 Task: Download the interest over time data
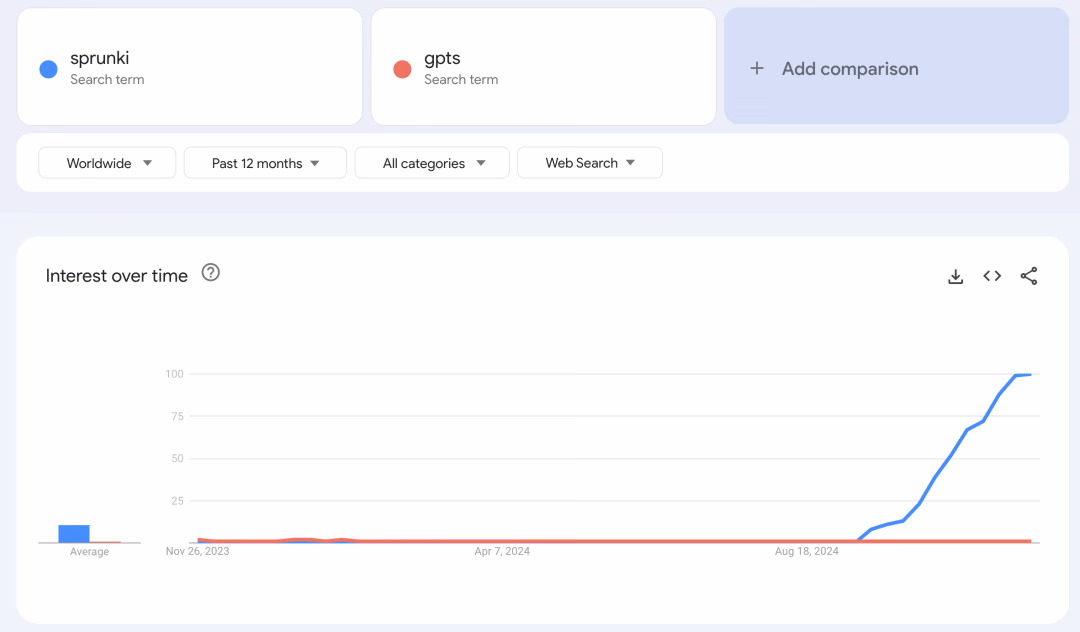click(x=955, y=277)
